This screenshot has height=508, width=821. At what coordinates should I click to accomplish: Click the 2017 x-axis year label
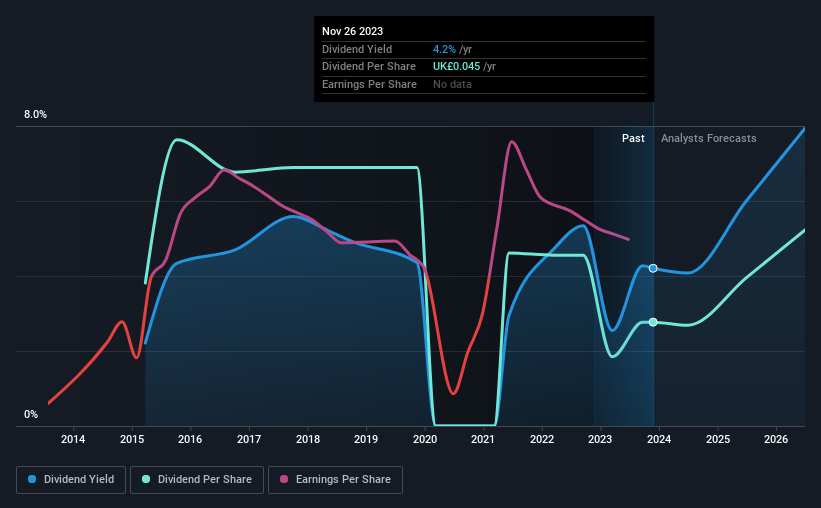(249, 439)
